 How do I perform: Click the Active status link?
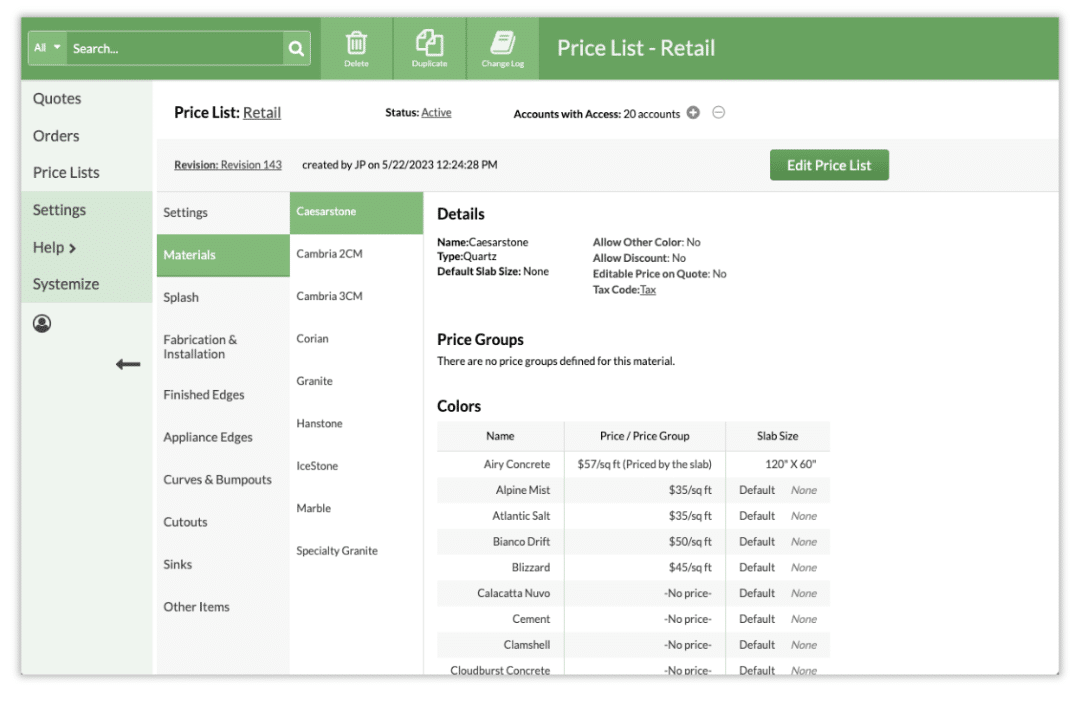[436, 113]
